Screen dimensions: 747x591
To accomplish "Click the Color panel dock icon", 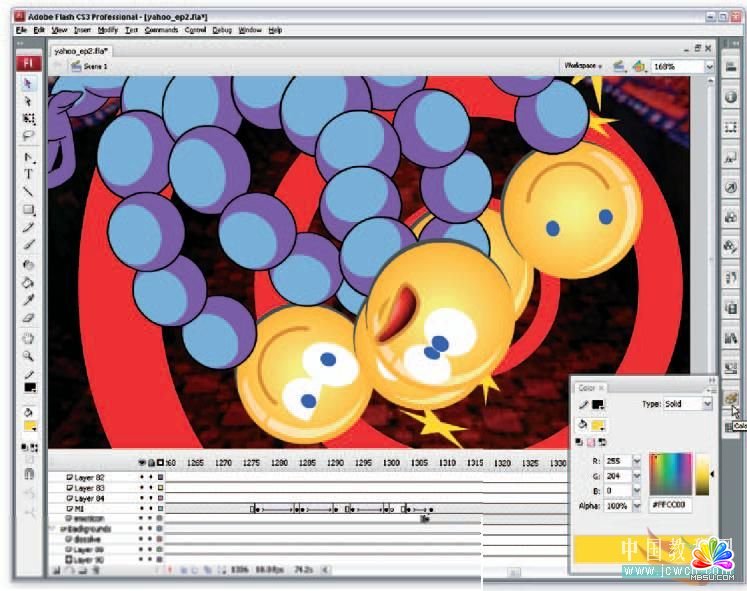I will click(x=732, y=399).
